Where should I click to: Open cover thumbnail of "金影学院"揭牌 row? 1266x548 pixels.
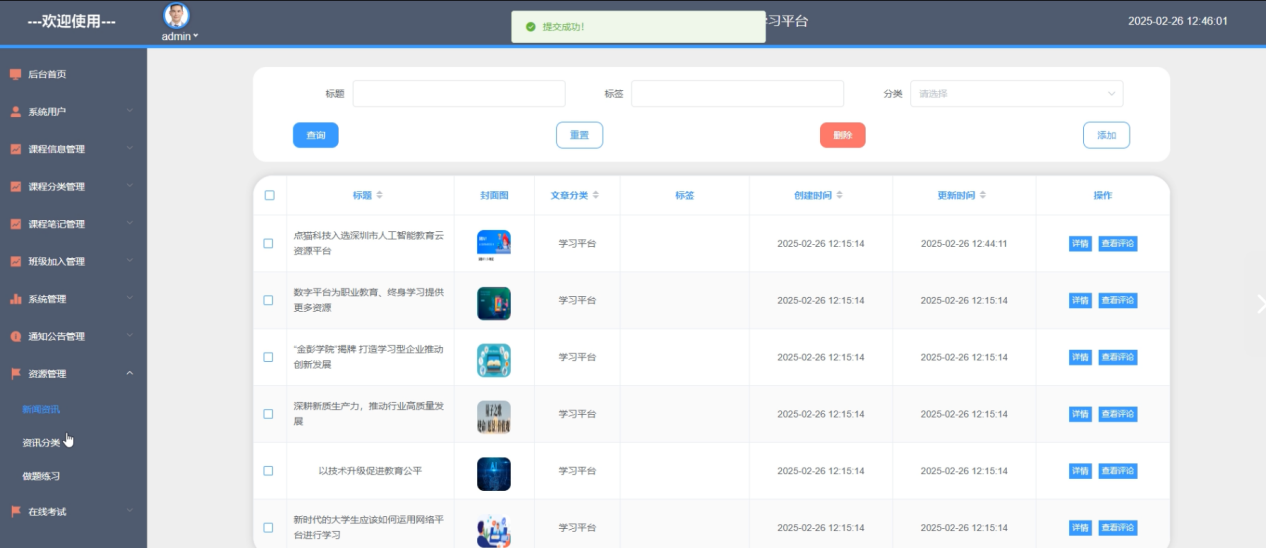click(494, 360)
